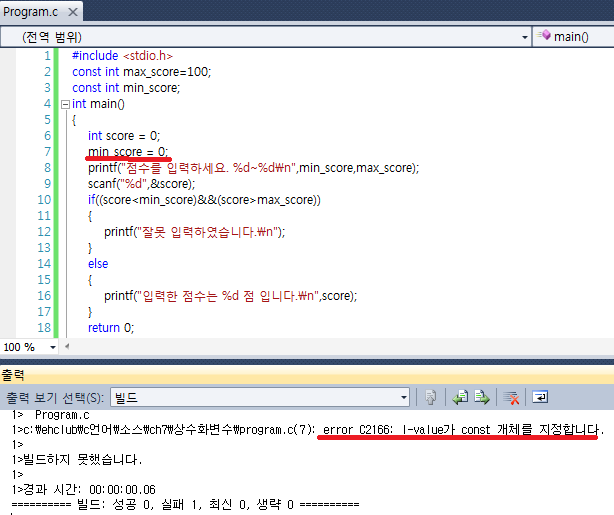Click the horizontal scrollbar left arrow
The width and height of the screenshot is (614, 515).
click(67, 347)
